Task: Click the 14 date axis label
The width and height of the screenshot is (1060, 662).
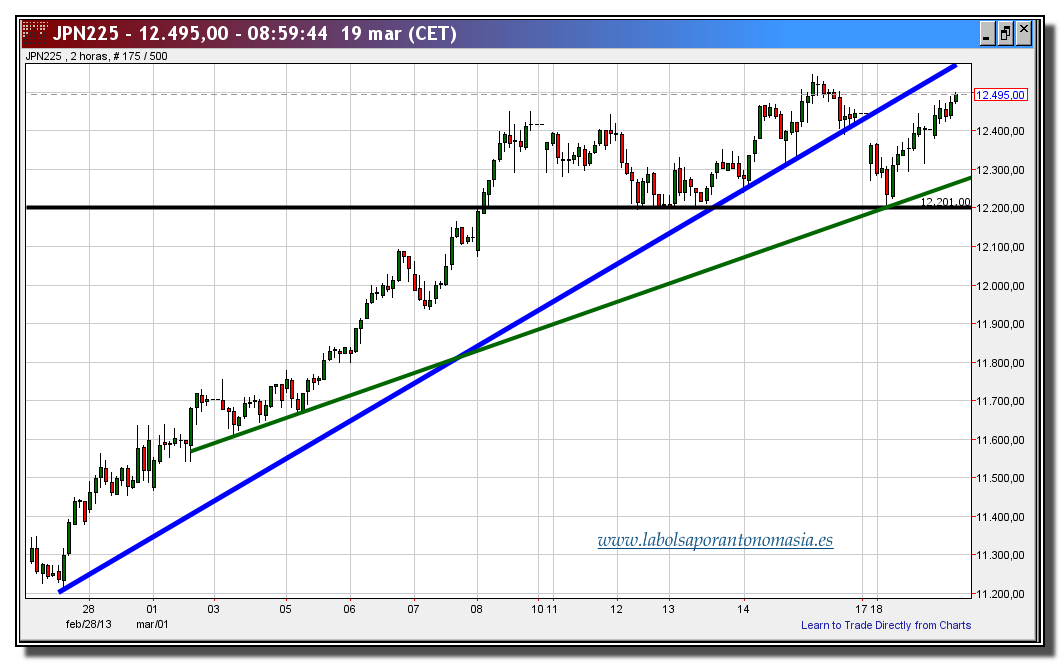Action: [744, 609]
